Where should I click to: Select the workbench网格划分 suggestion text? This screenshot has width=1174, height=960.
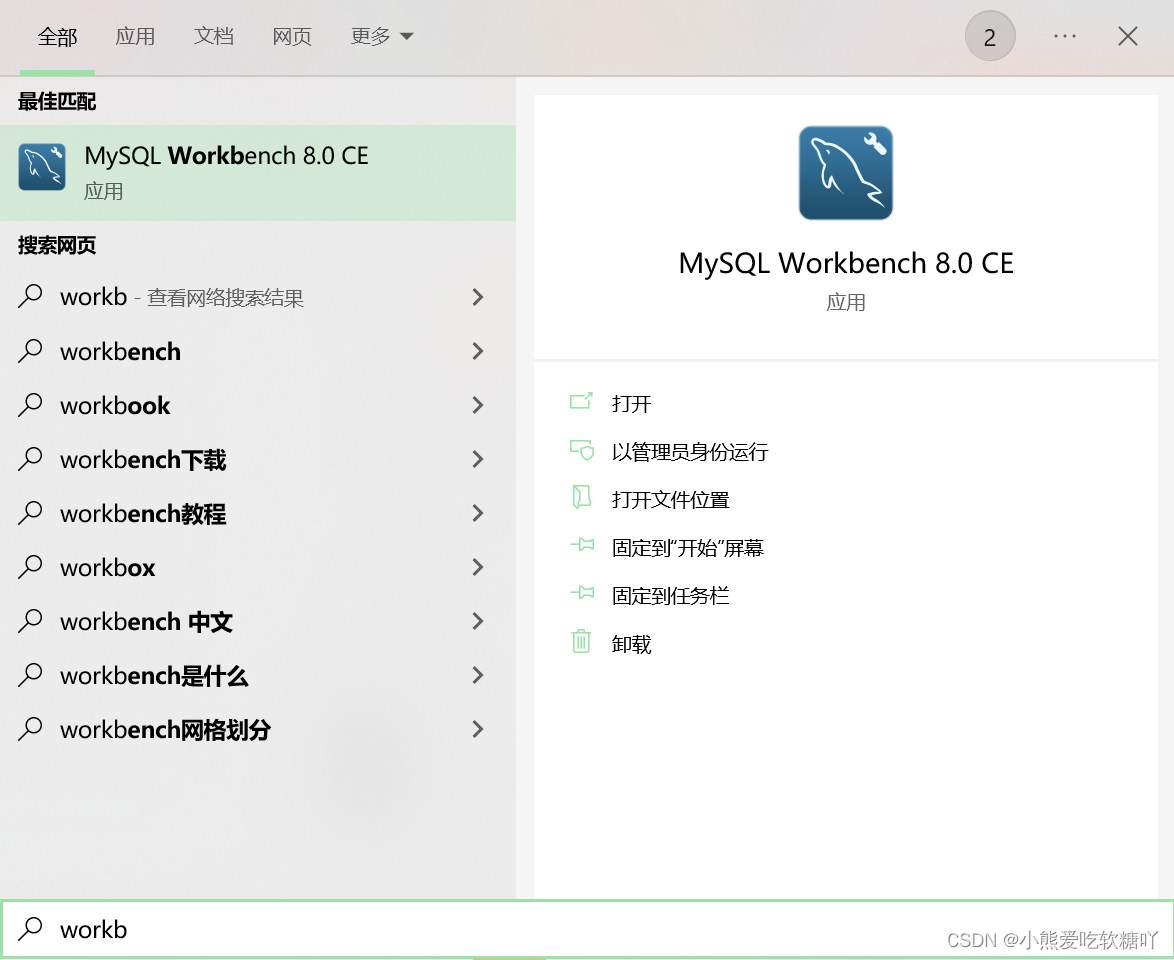click(165, 729)
